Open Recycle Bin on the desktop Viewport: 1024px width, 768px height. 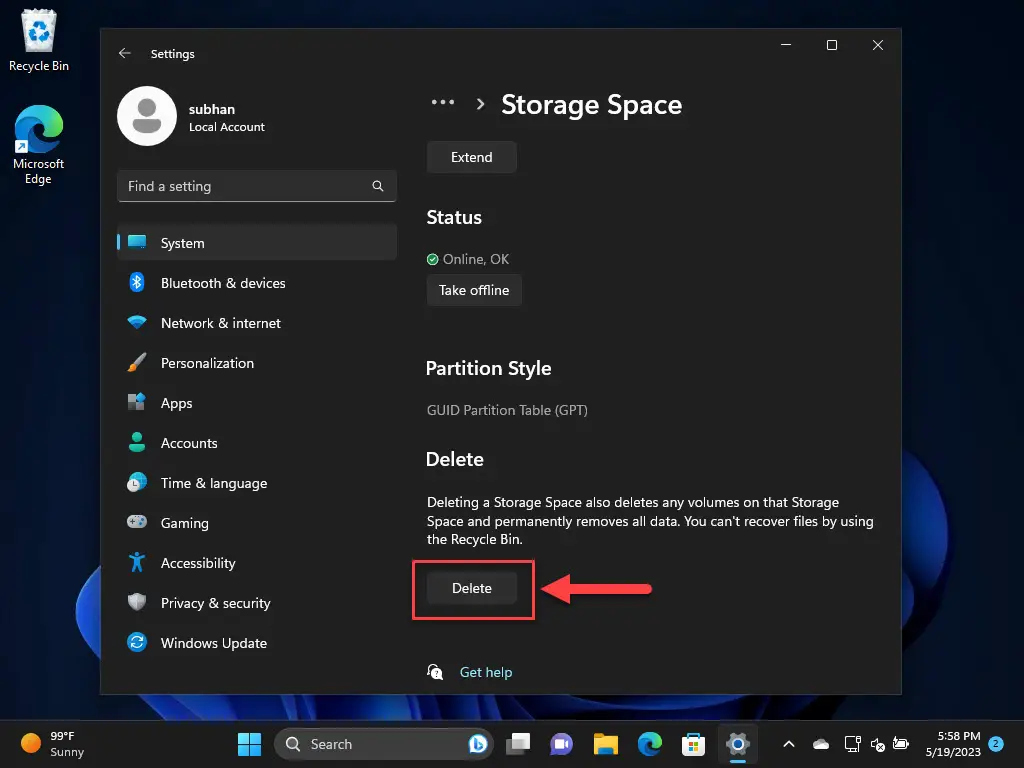pos(39,41)
